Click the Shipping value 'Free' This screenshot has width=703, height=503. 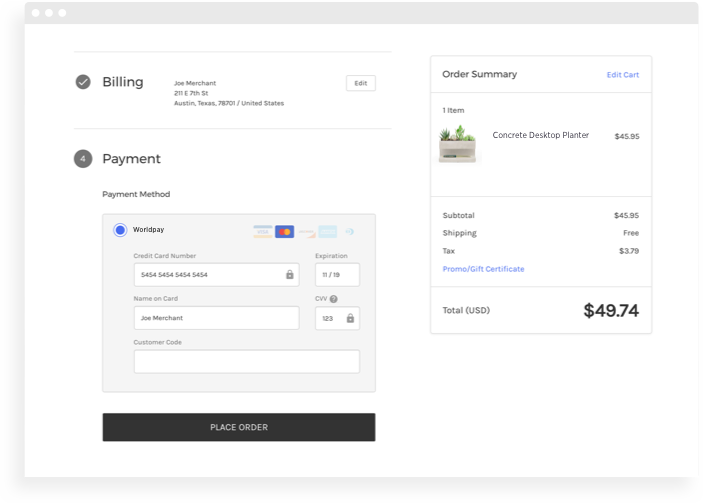point(631,233)
